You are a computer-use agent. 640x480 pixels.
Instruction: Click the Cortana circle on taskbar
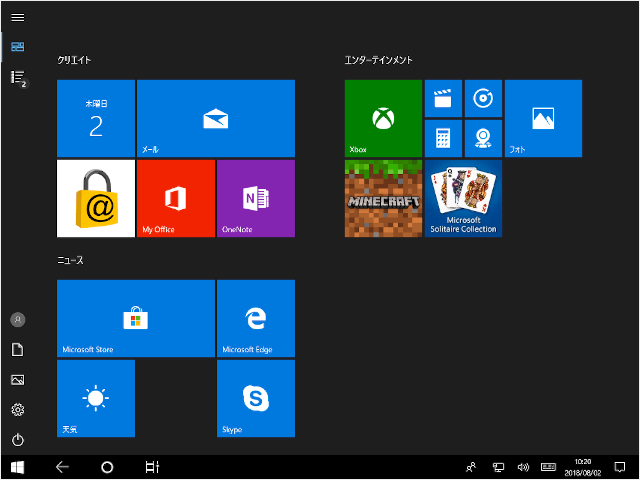[x=107, y=467]
